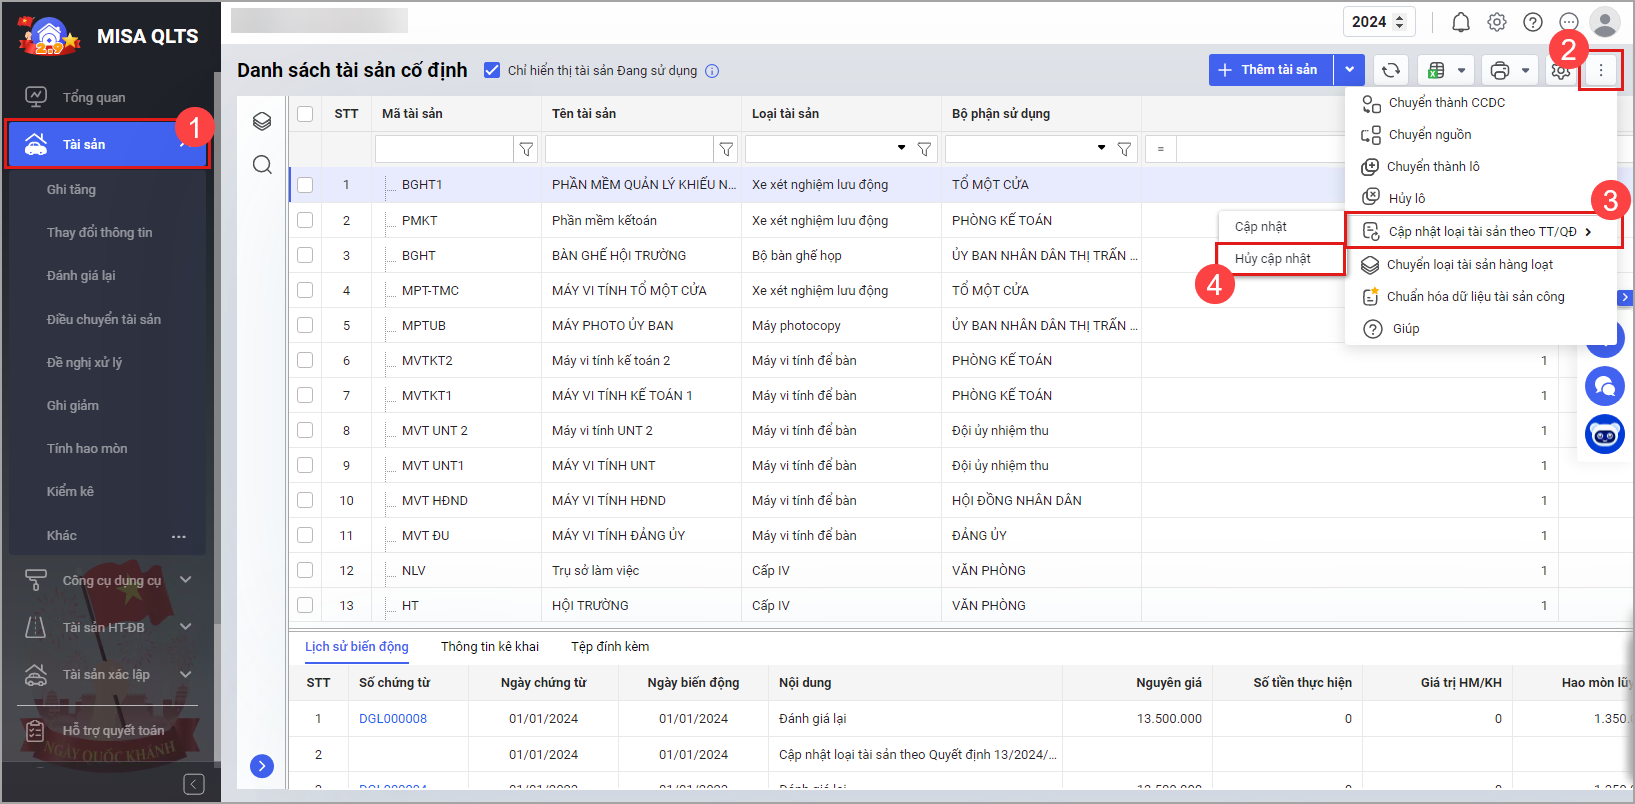Image resolution: width=1635 pixels, height=804 pixels.
Task: Click the refresh data icon
Action: coord(1390,70)
